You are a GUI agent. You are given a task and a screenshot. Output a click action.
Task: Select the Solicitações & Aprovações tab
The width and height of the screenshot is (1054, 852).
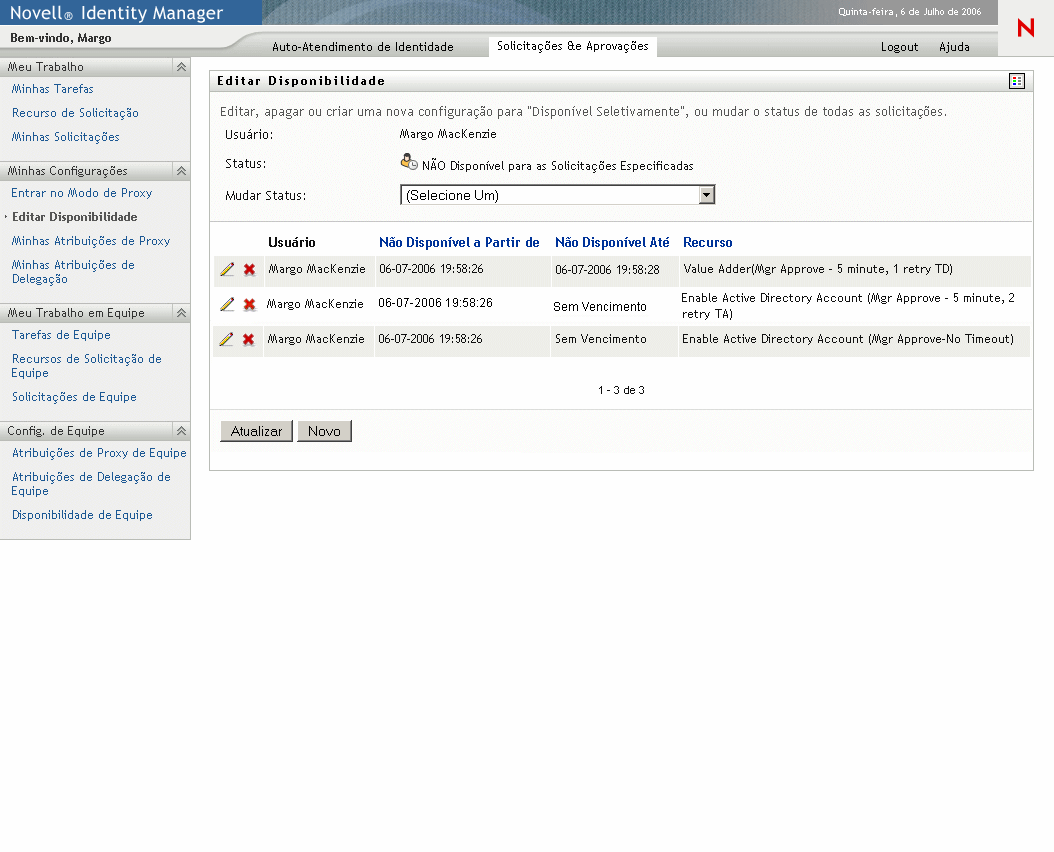click(x=572, y=47)
